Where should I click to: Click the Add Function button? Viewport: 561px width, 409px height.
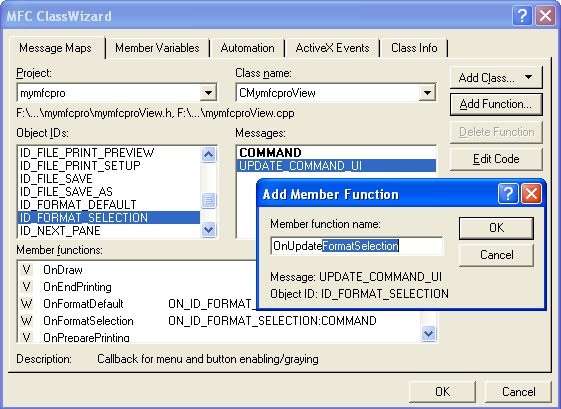coord(496,104)
